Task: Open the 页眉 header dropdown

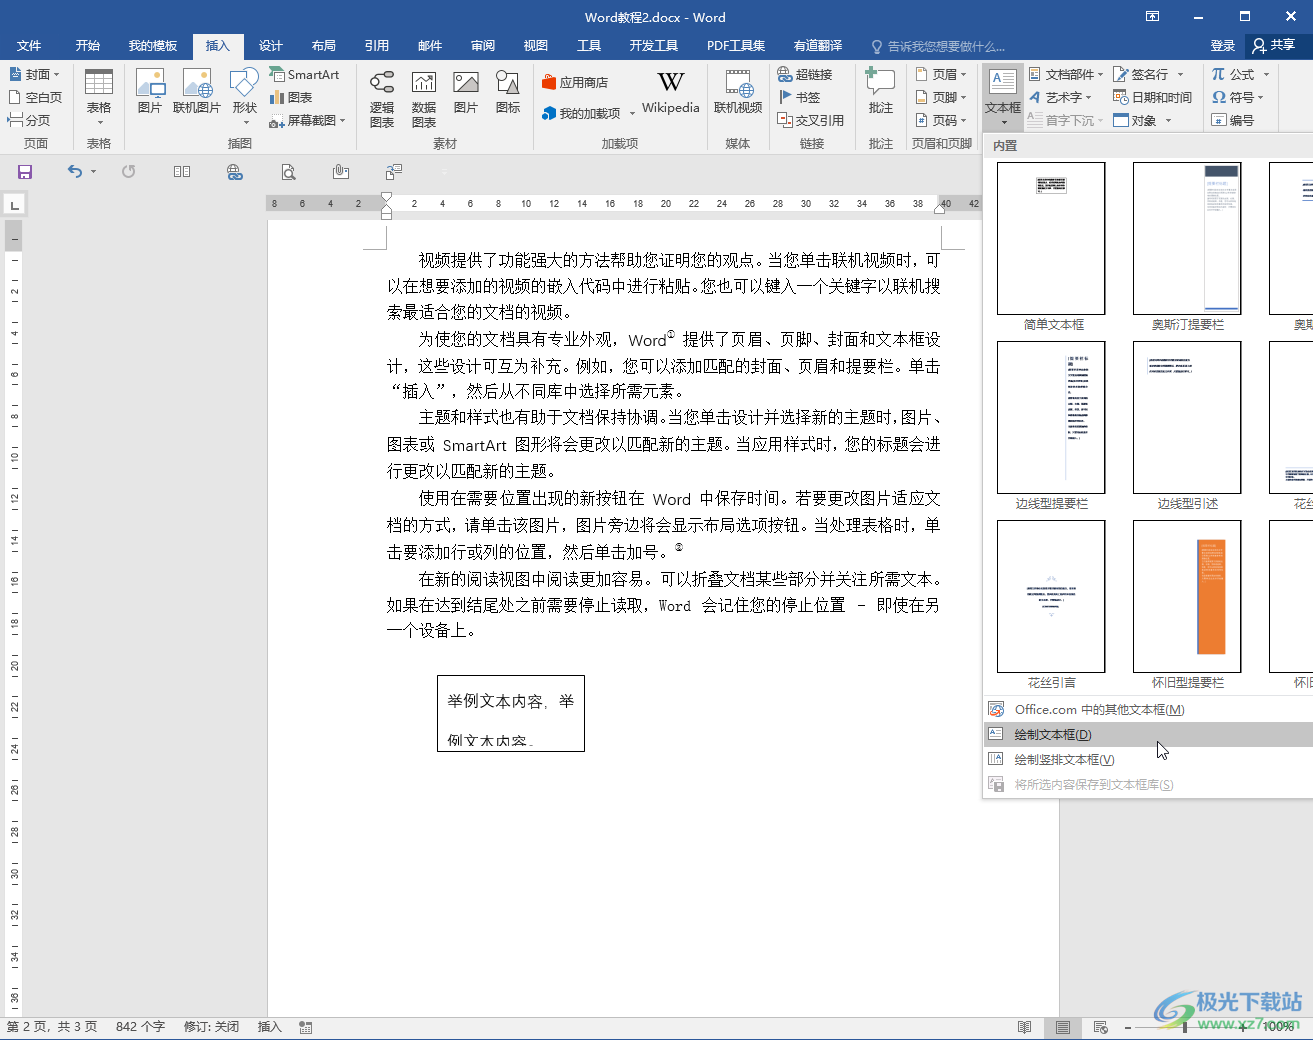Action: click(x=941, y=74)
